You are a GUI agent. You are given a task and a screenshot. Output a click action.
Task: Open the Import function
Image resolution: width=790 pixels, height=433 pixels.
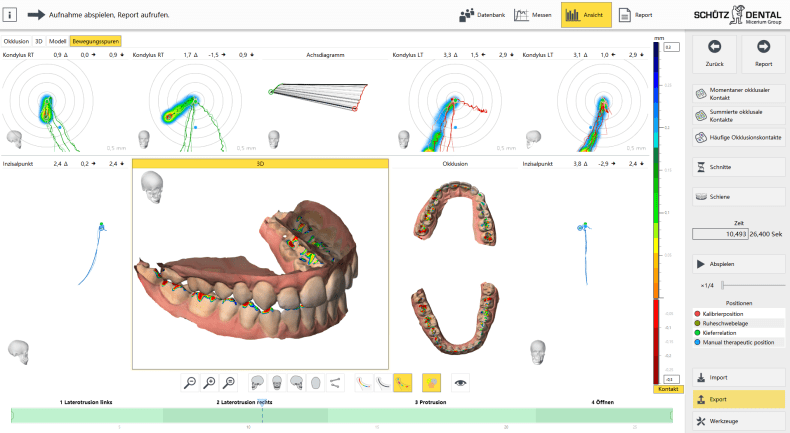coord(739,377)
